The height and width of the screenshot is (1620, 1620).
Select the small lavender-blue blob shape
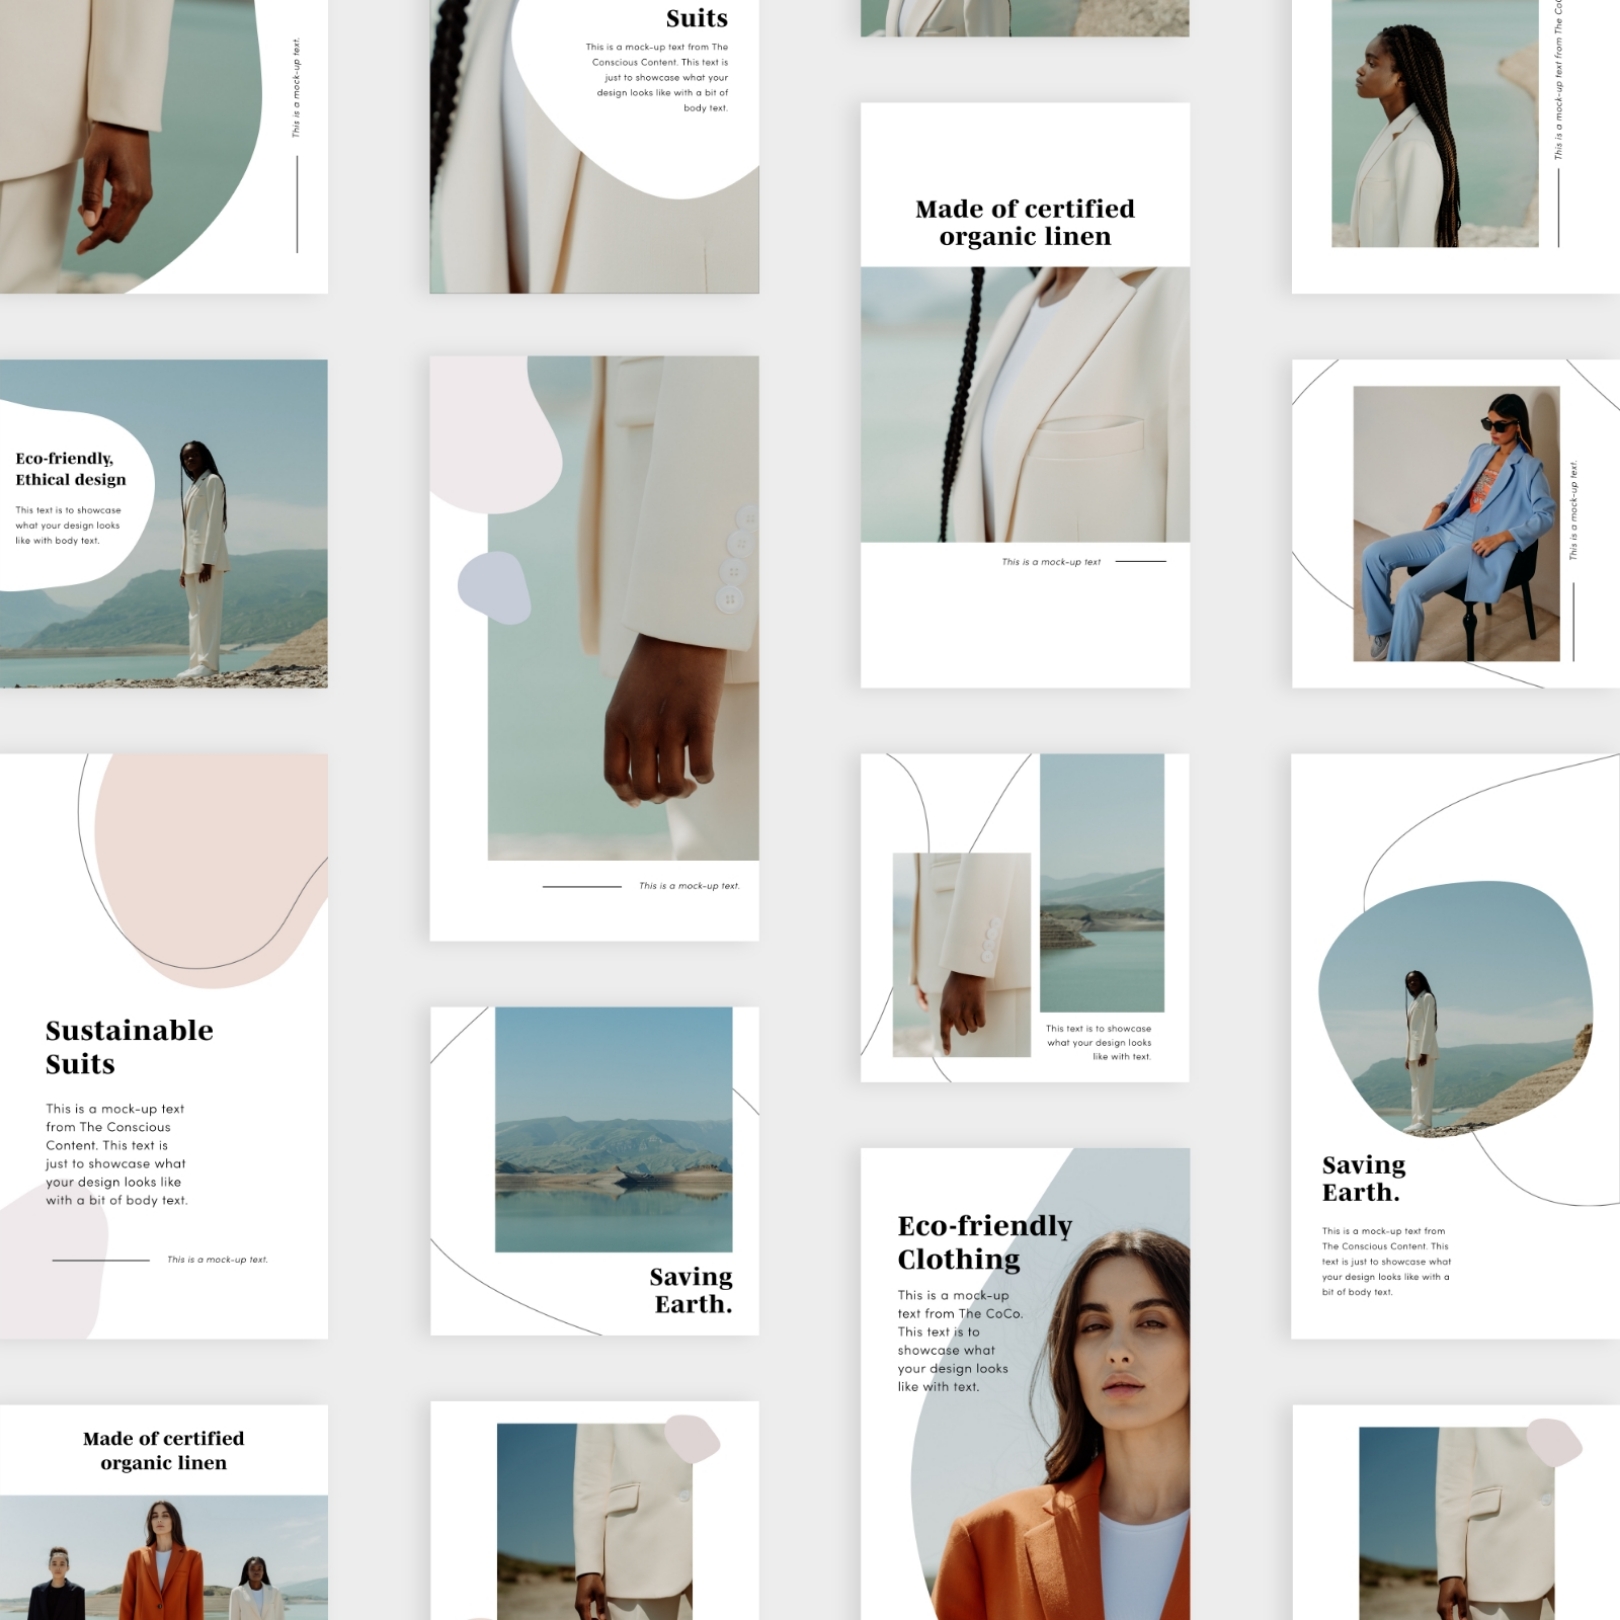(494, 588)
